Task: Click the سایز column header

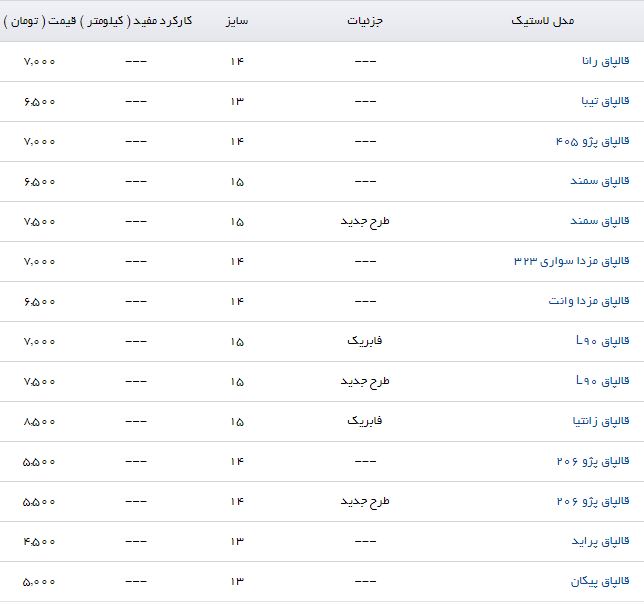Action: coord(237,21)
